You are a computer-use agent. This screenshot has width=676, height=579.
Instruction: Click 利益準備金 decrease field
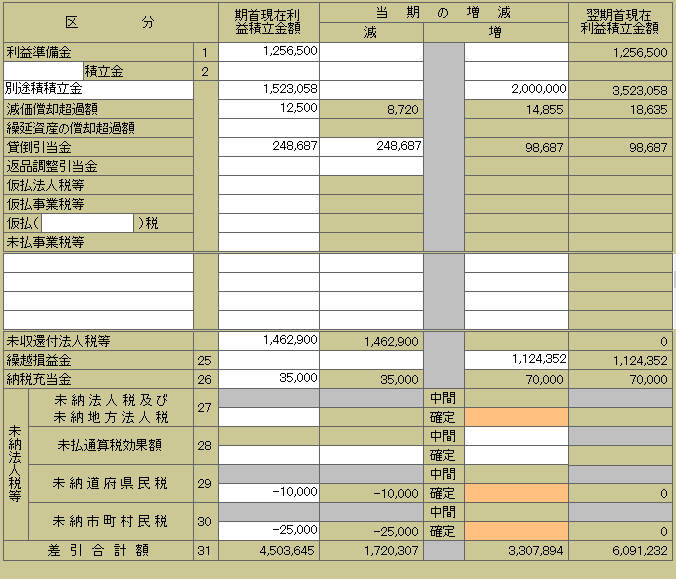click(x=371, y=52)
